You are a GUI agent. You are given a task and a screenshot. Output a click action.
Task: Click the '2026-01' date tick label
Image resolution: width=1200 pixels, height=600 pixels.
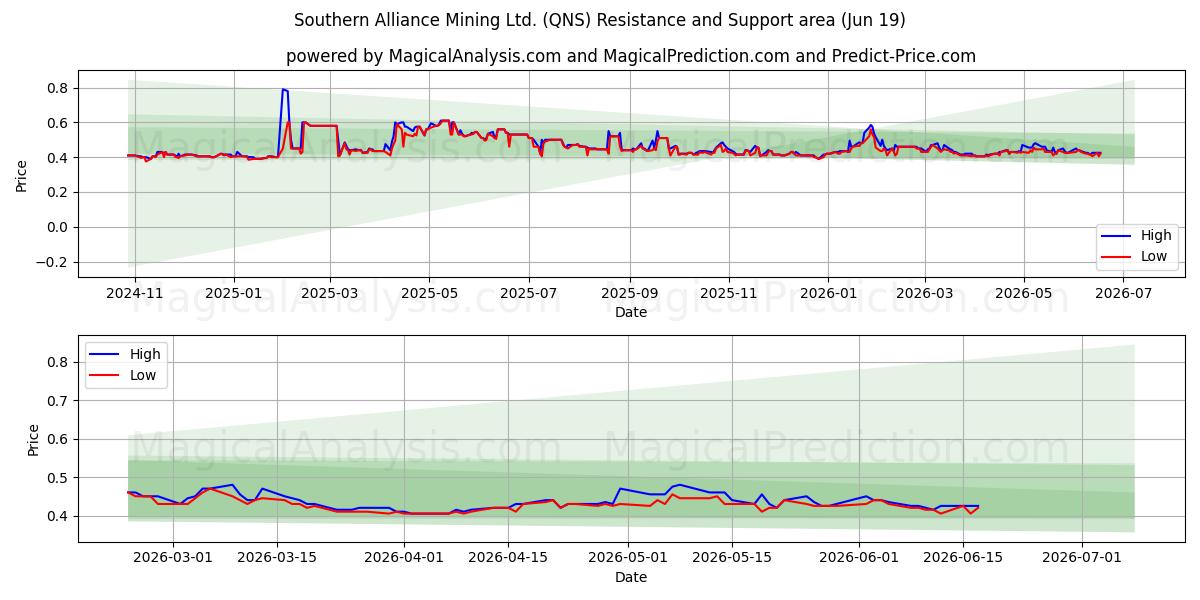coord(828,294)
